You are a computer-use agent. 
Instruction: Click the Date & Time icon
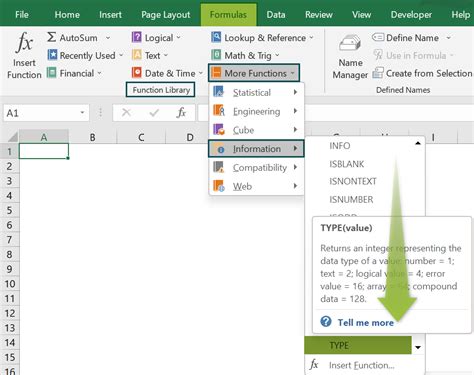(137, 73)
